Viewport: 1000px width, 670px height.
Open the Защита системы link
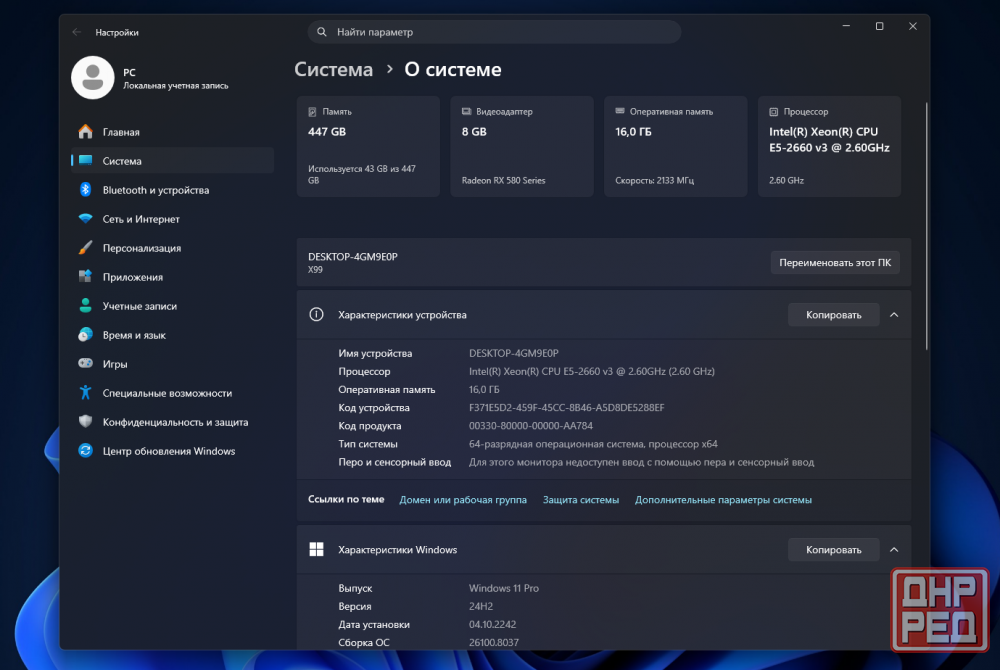(581, 500)
